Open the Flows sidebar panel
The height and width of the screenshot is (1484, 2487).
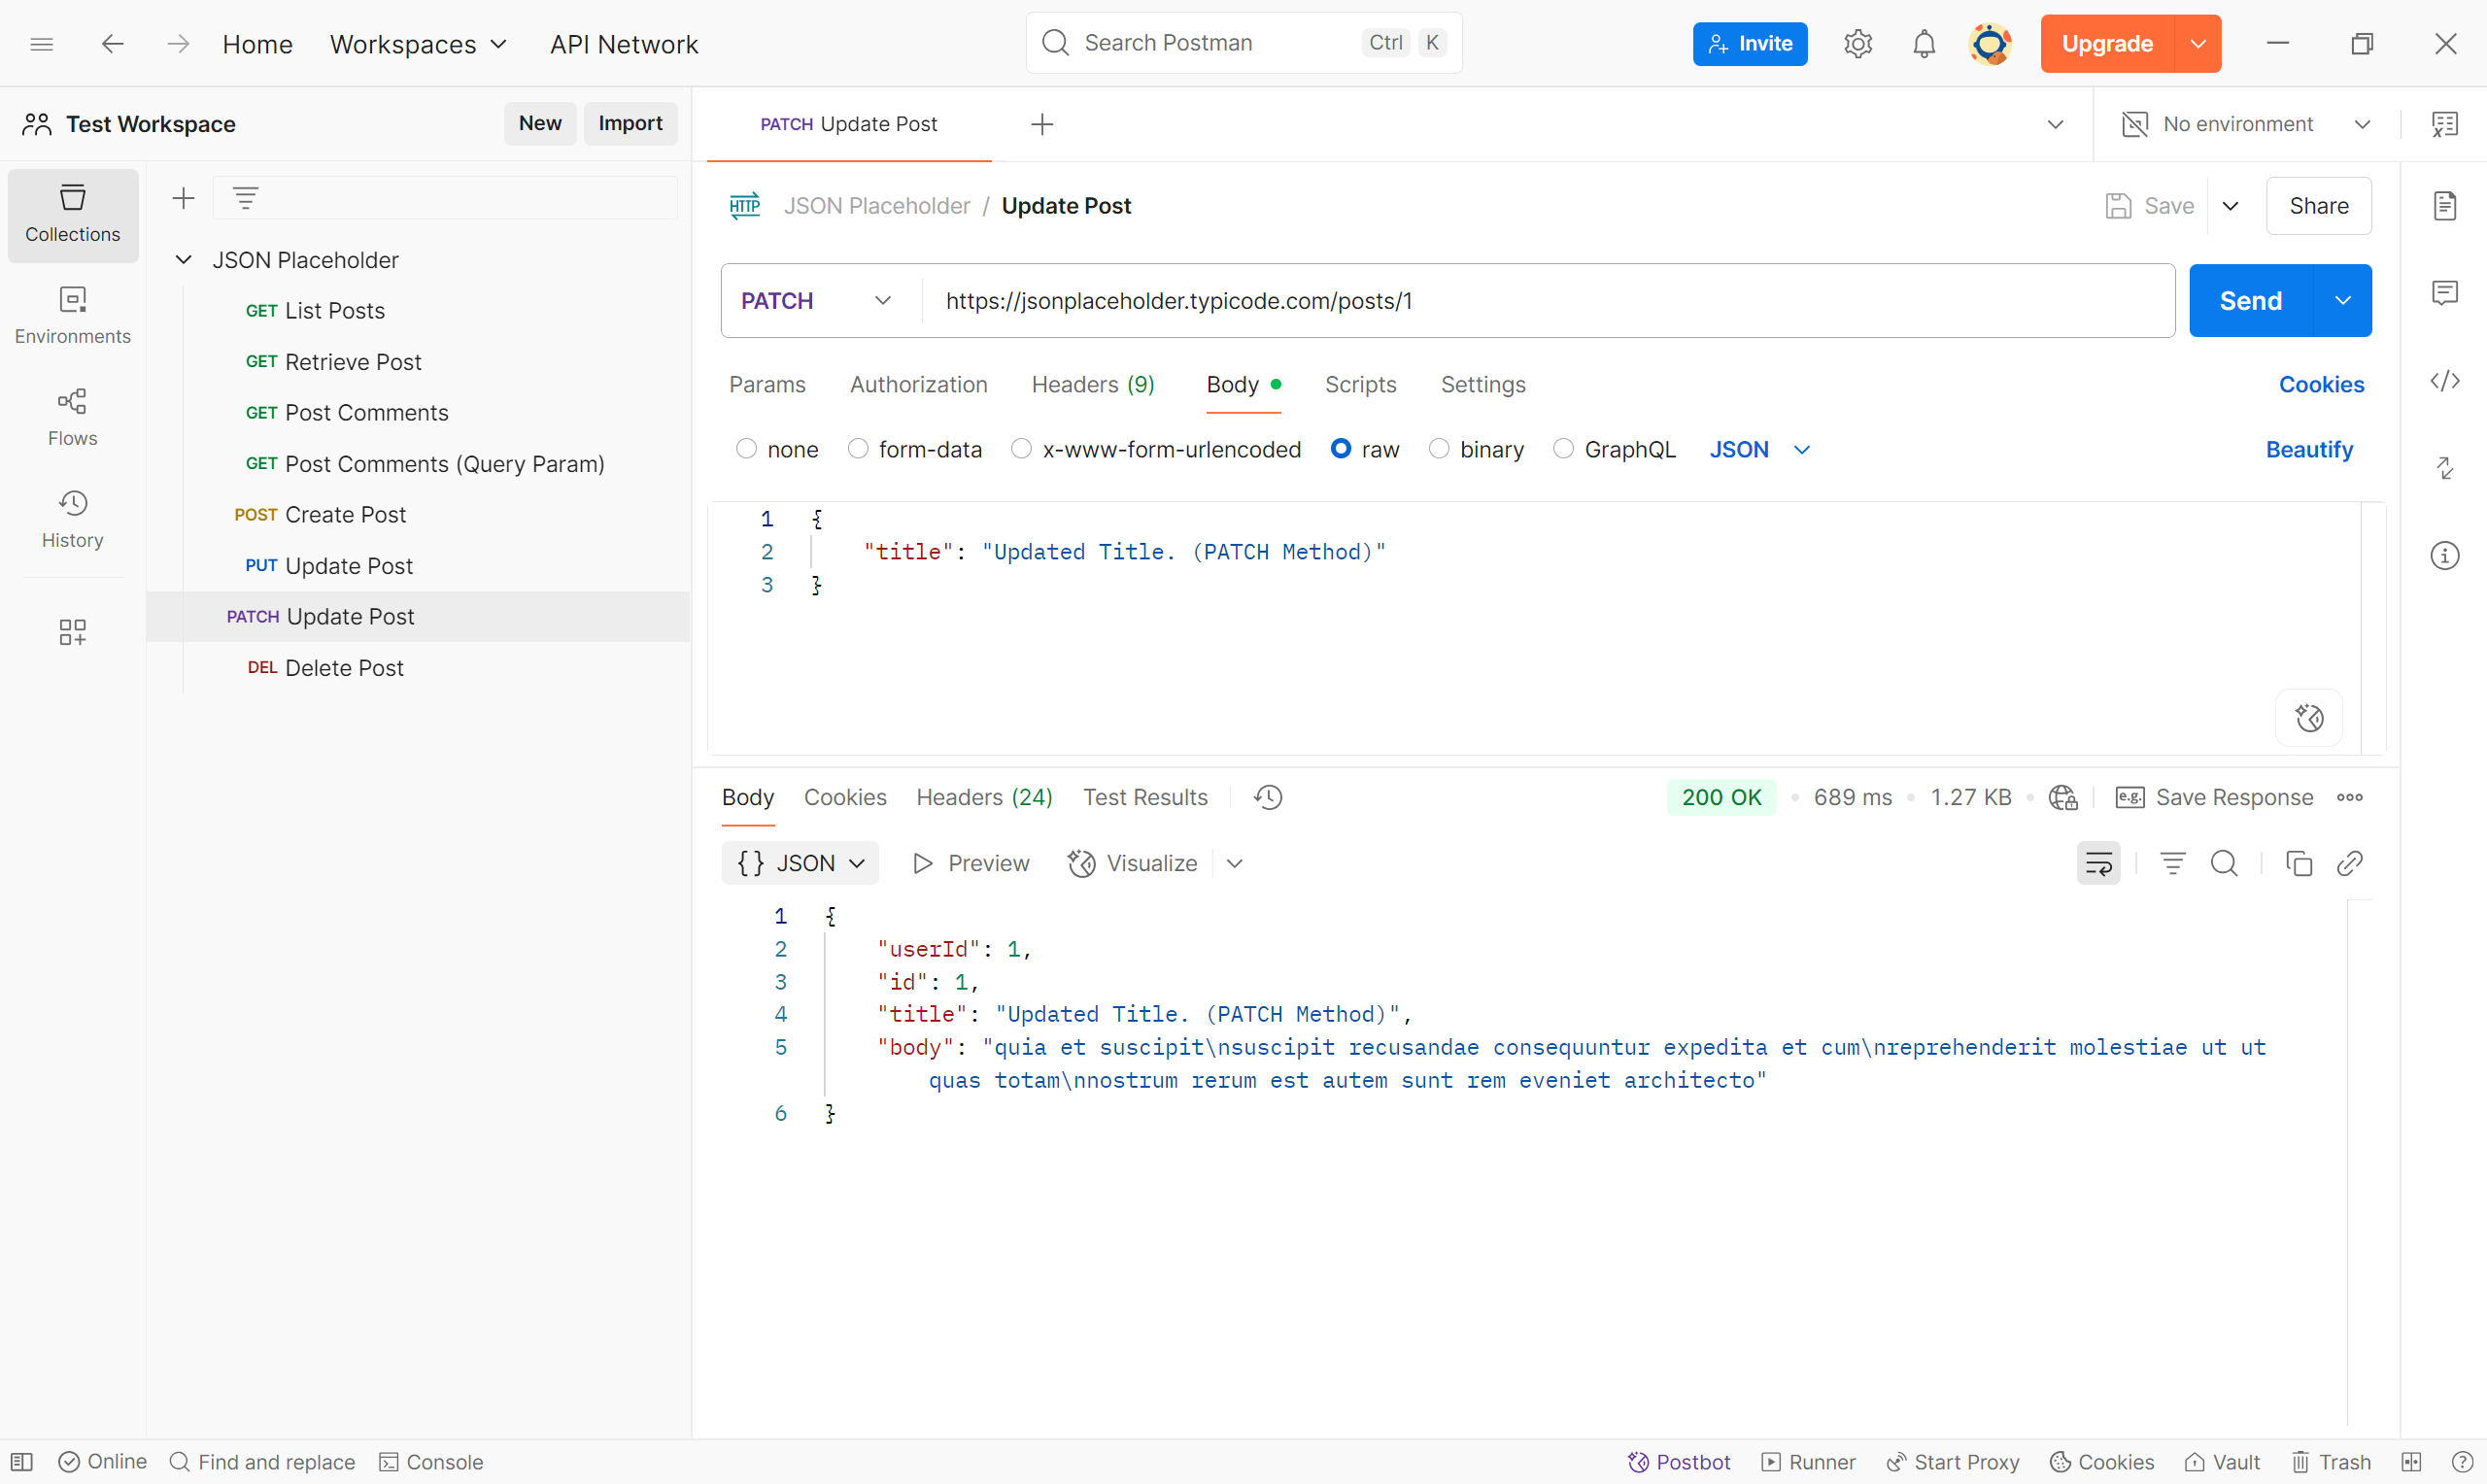[x=73, y=418]
